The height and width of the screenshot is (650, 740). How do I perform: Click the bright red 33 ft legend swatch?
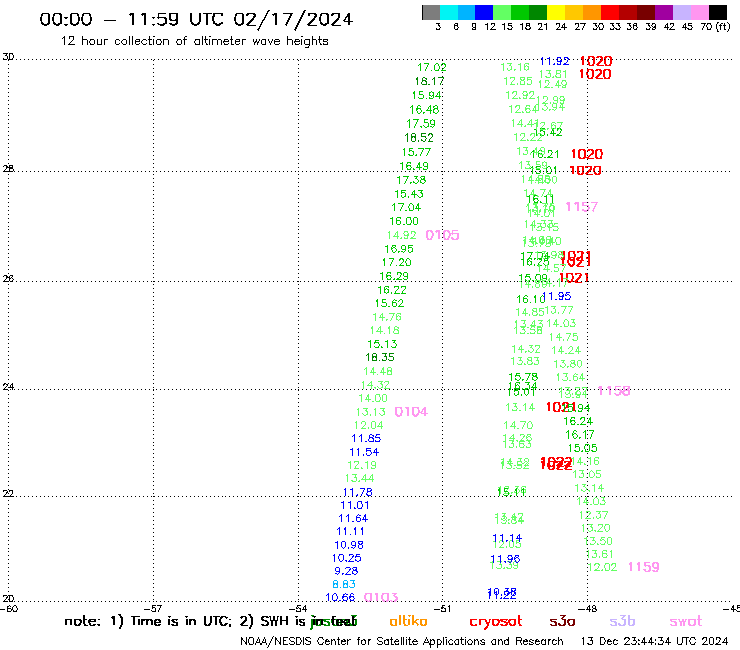(x=610, y=12)
